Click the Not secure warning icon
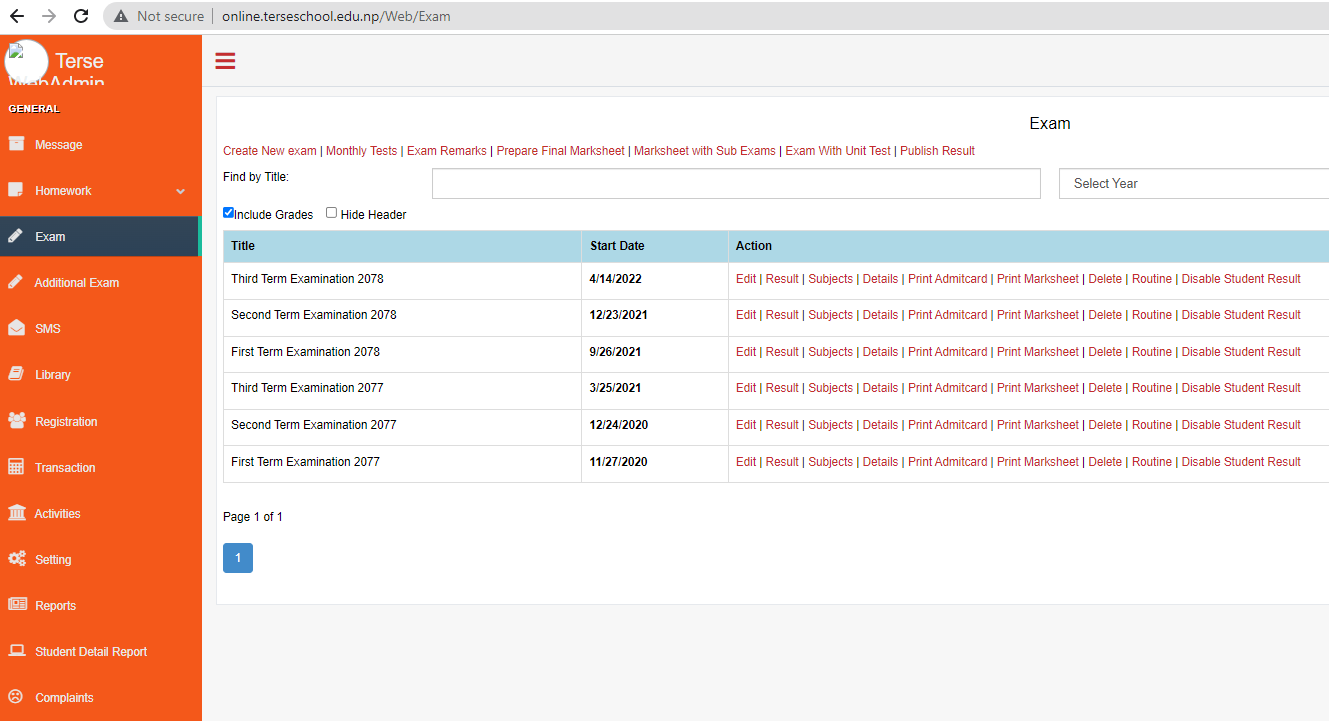The width and height of the screenshot is (1329, 721). (121, 16)
